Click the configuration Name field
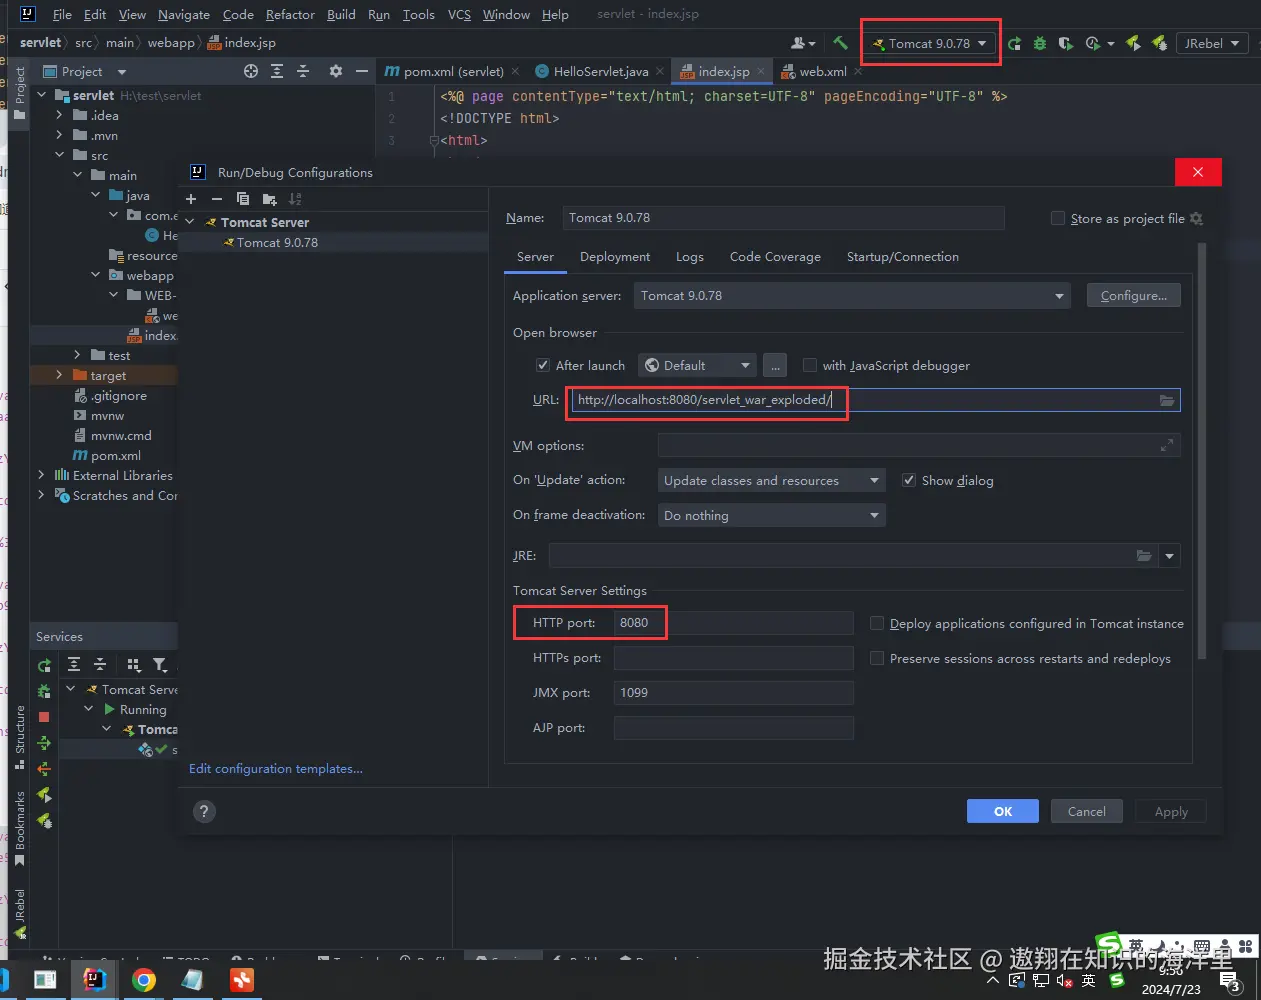1261x1000 pixels. 783,218
